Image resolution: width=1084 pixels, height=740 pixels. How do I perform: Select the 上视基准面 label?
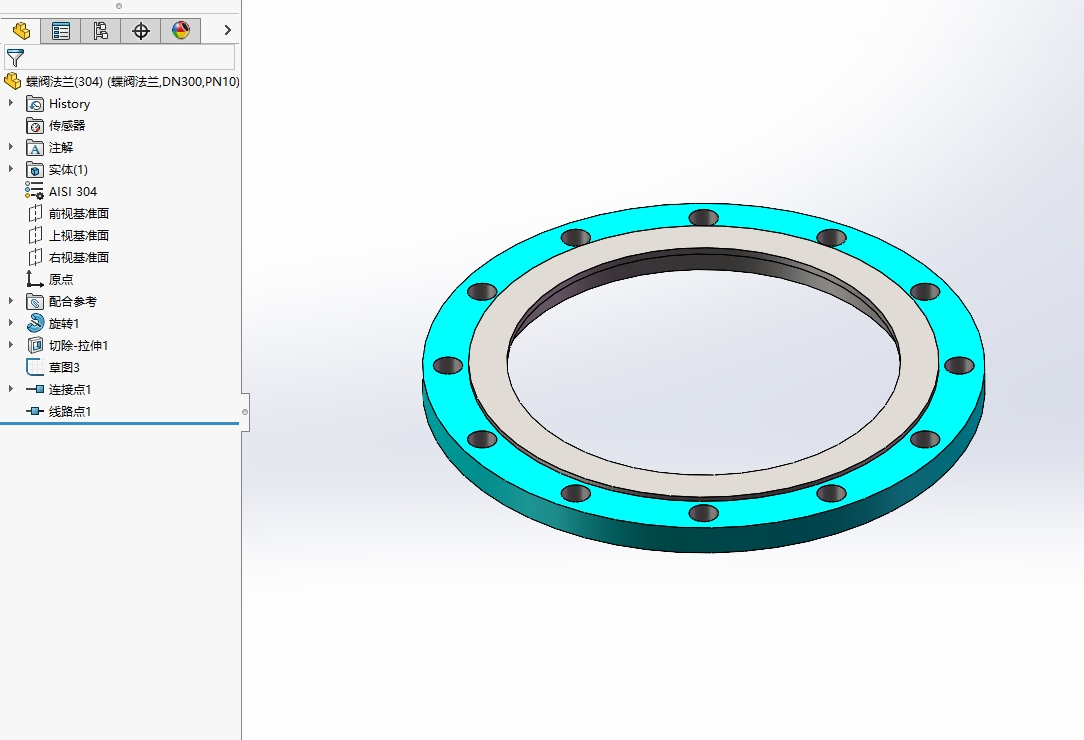(79, 236)
